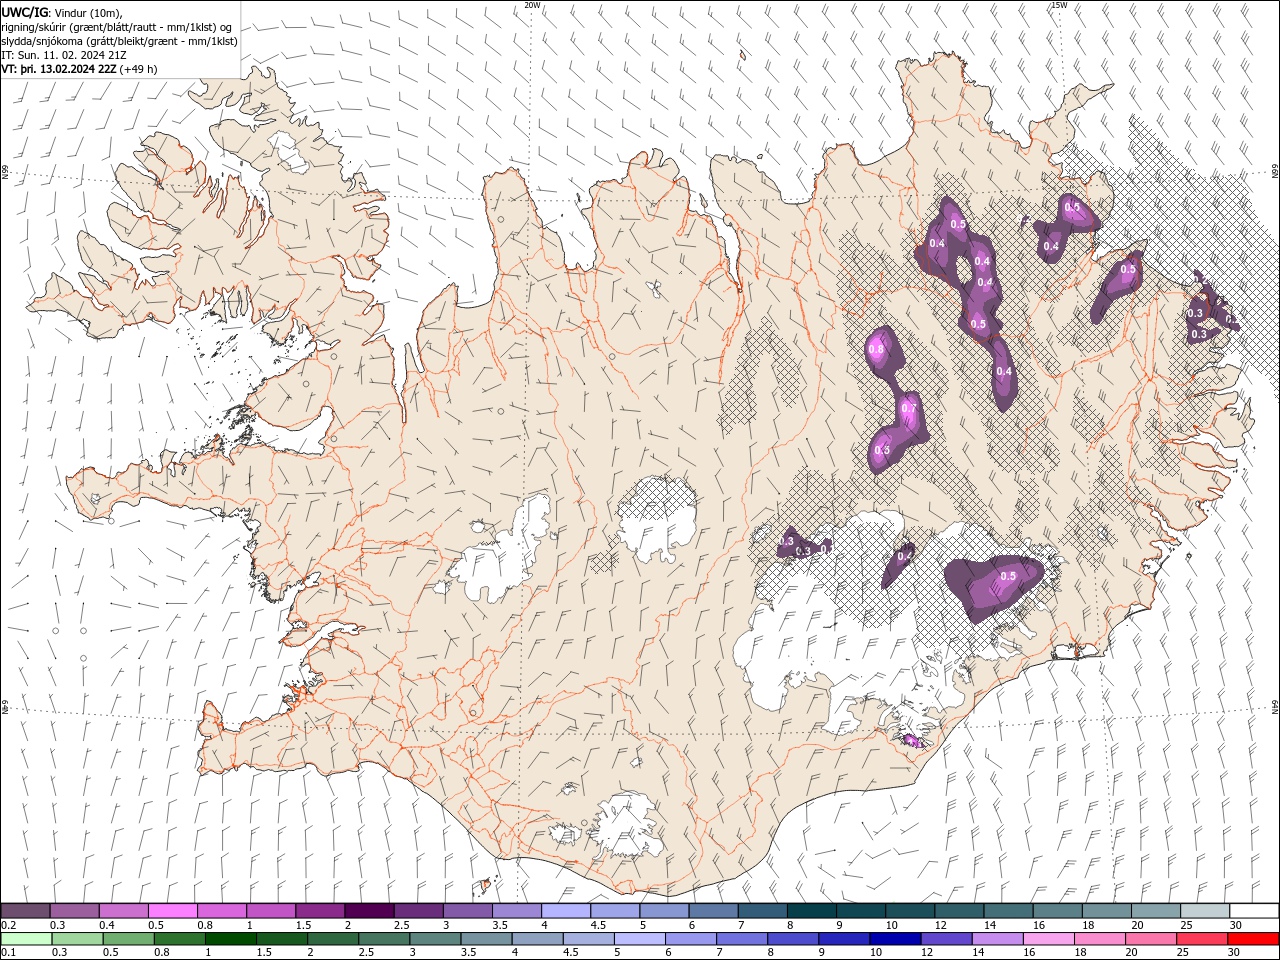Screen dimensions: 1280x960
Task: Pick upper legend swatch between 0.5 and 0.8
Action: [172, 911]
